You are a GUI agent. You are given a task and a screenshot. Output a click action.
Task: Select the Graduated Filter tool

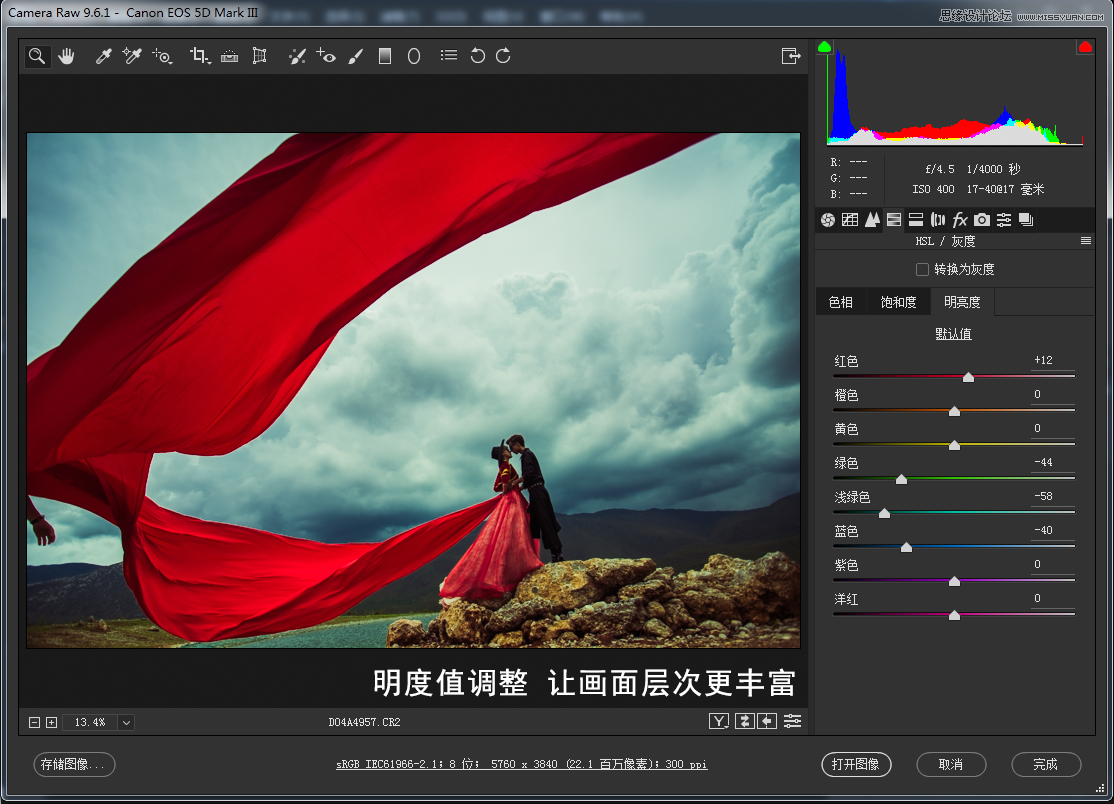click(x=385, y=56)
